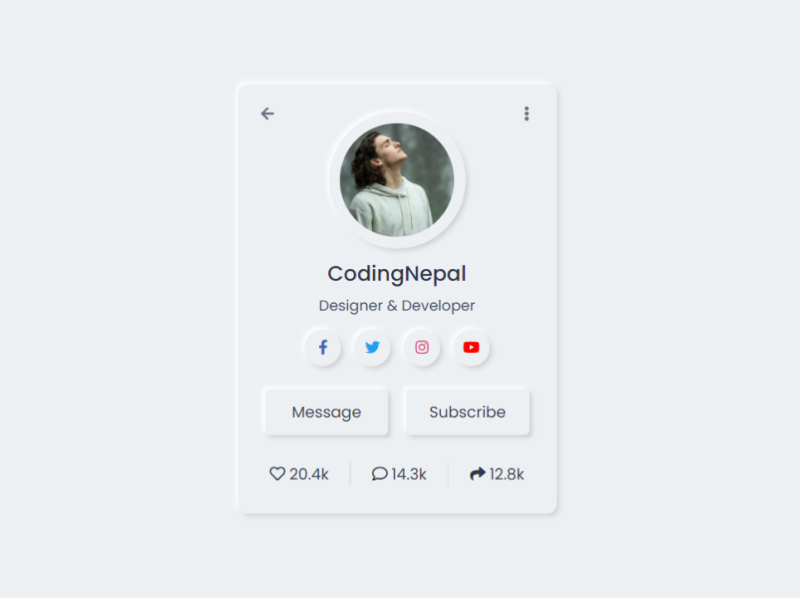
Task: Visit the Twitter bird icon link
Action: click(x=372, y=347)
